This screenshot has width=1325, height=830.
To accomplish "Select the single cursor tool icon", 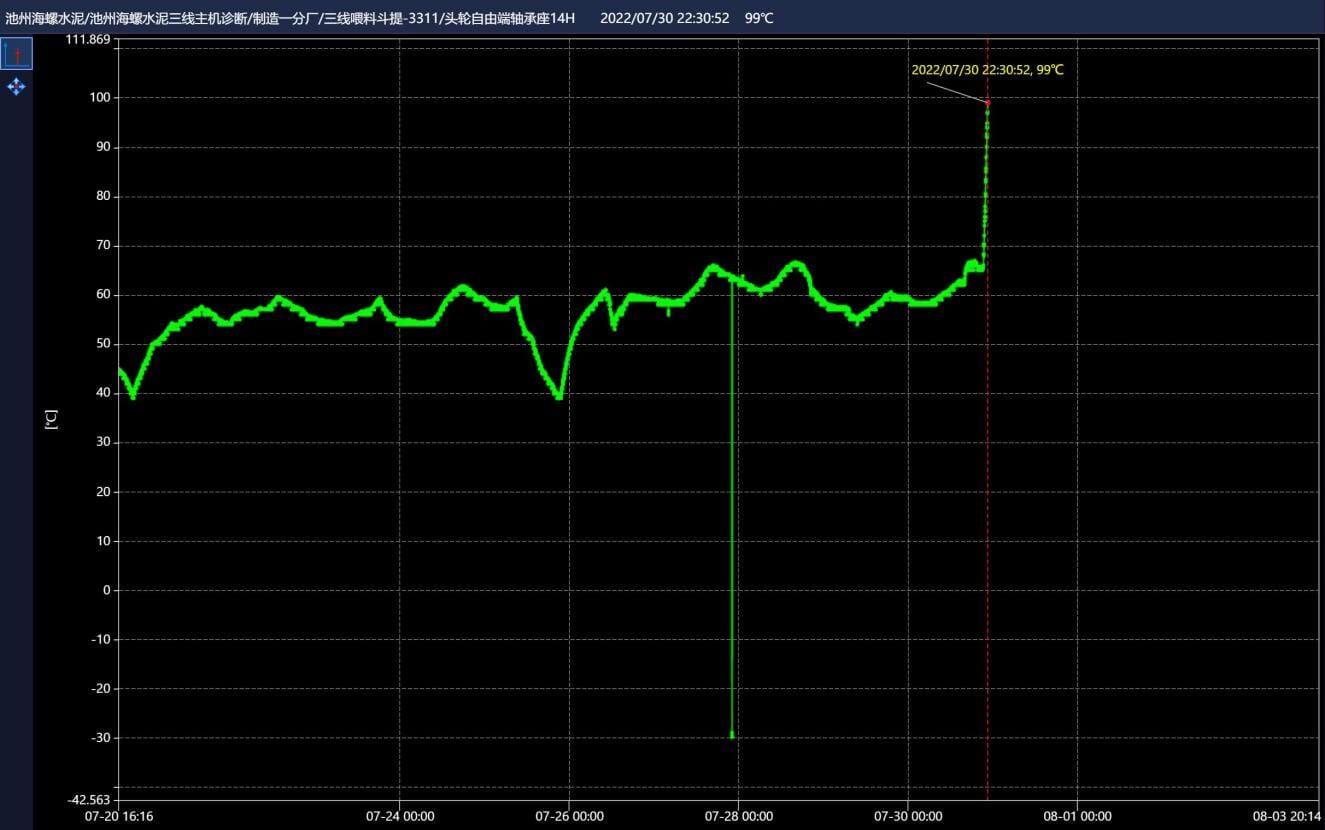I will pyautogui.click(x=16, y=53).
